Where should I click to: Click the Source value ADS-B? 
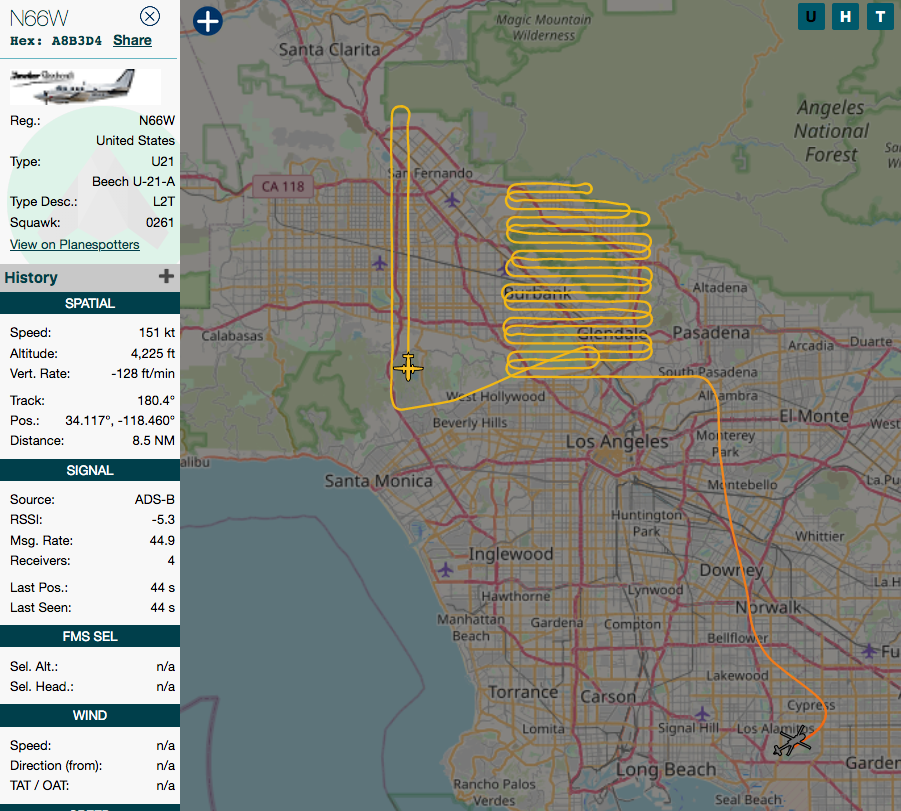tap(155, 499)
